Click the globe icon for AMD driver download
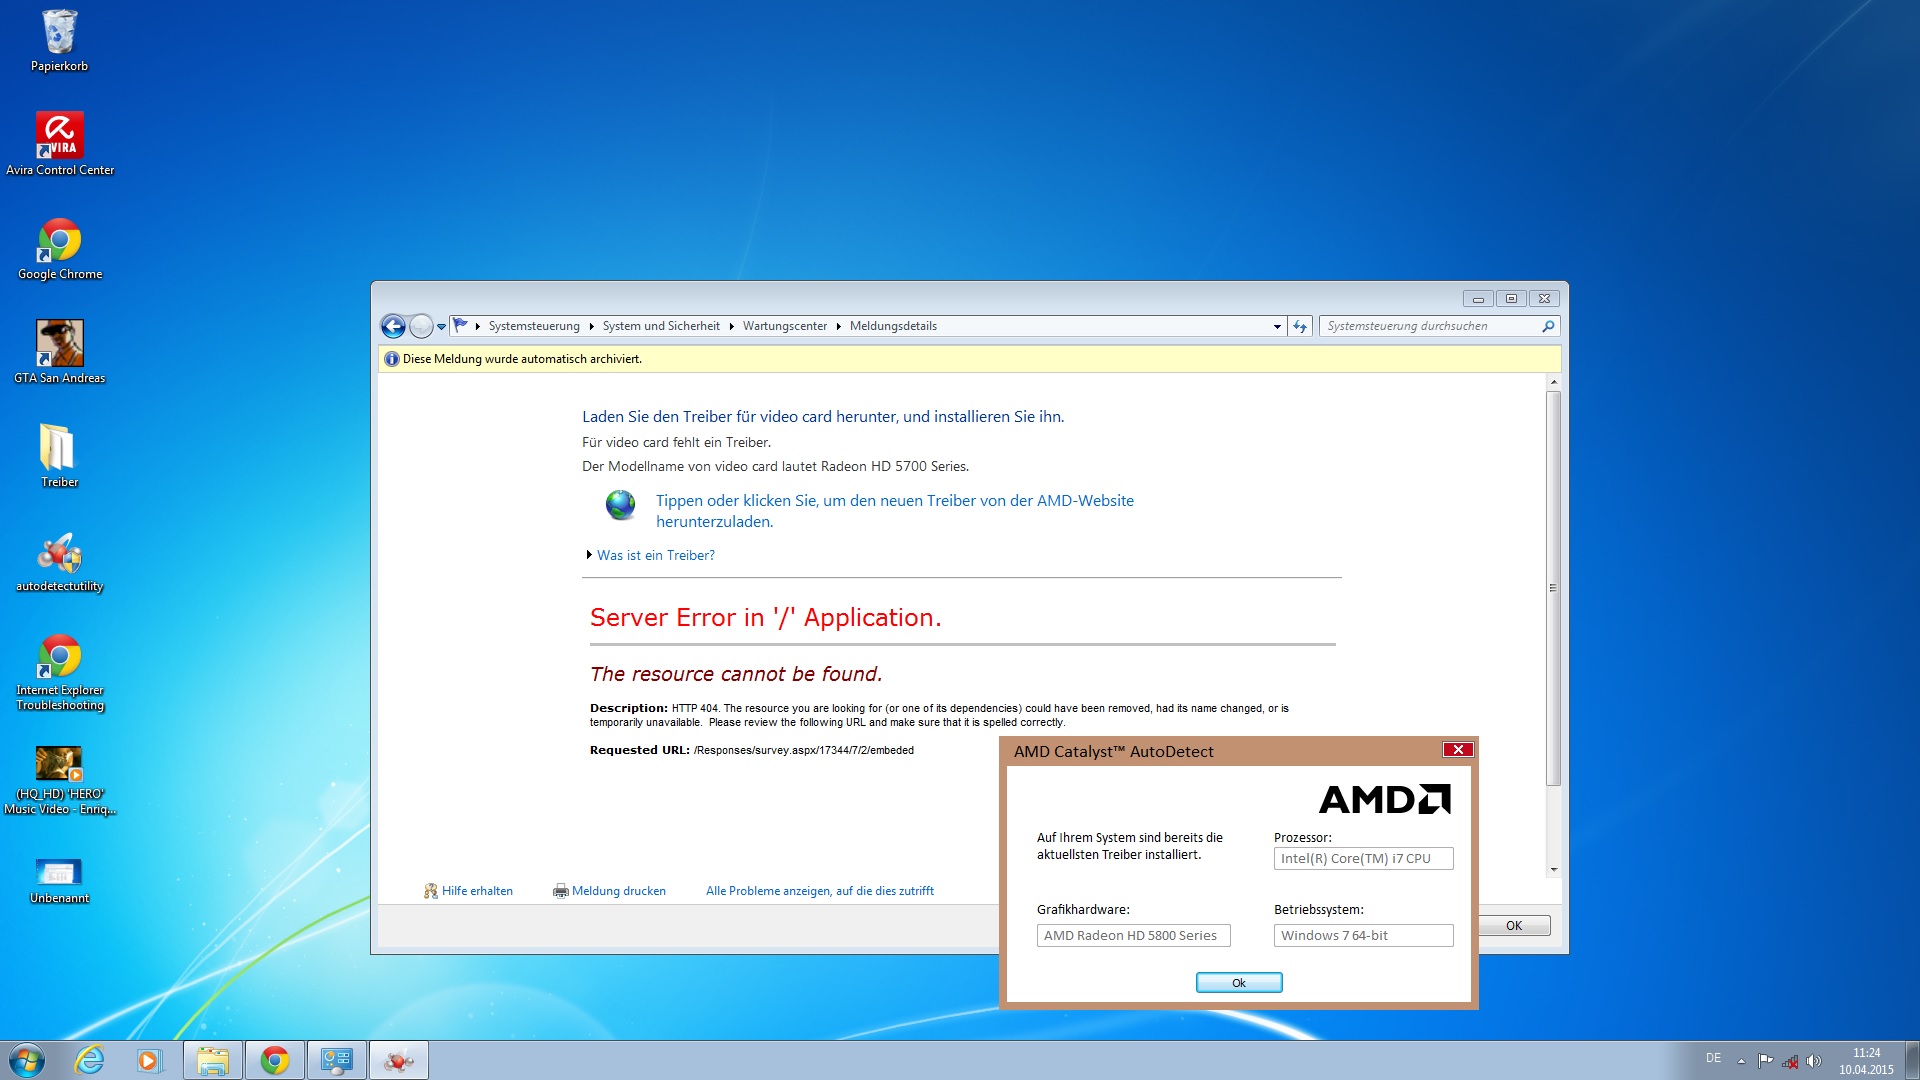 pyautogui.click(x=620, y=505)
